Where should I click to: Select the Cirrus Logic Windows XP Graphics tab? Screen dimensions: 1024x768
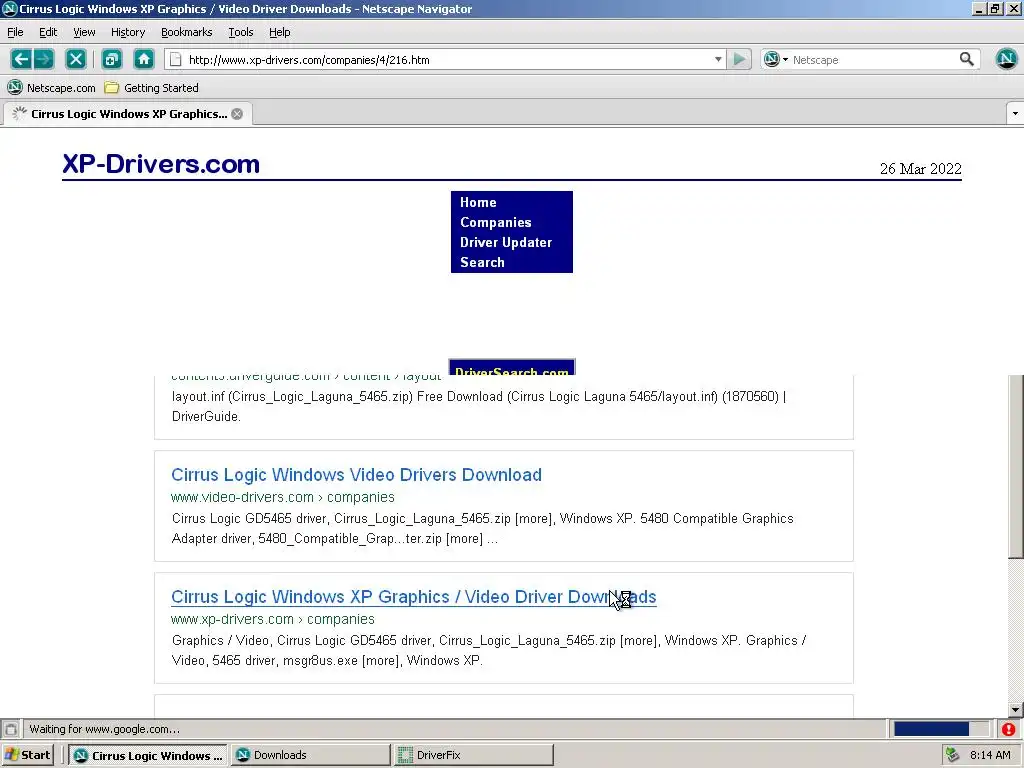(128, 114)
